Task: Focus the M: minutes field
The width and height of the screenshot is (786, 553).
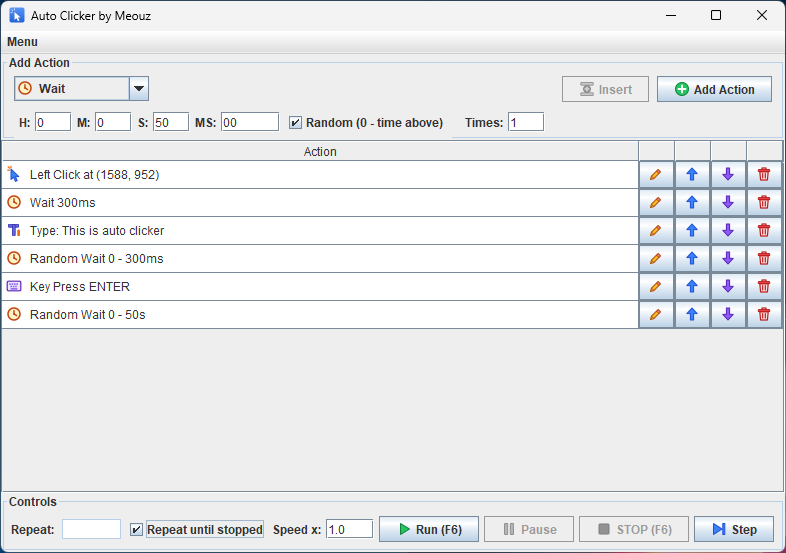Action: click(x=113, y=122)
